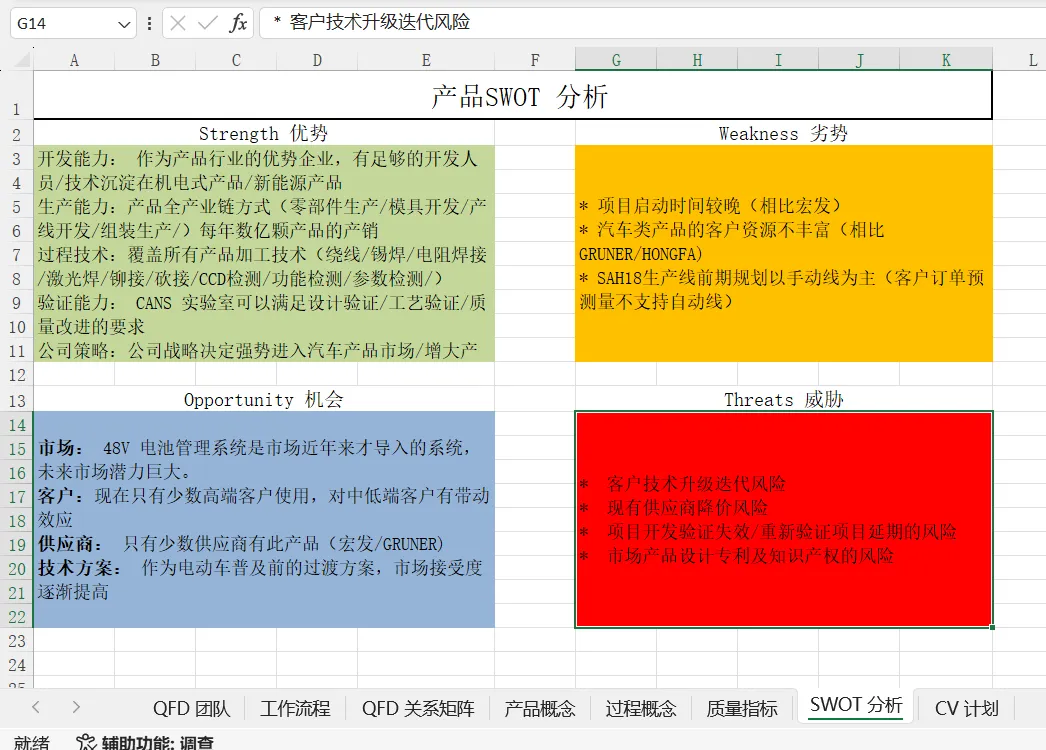This screenshot has width=1046, height=750.
Task: Go to the 质量指标 sheet tab
Action: 742,708
